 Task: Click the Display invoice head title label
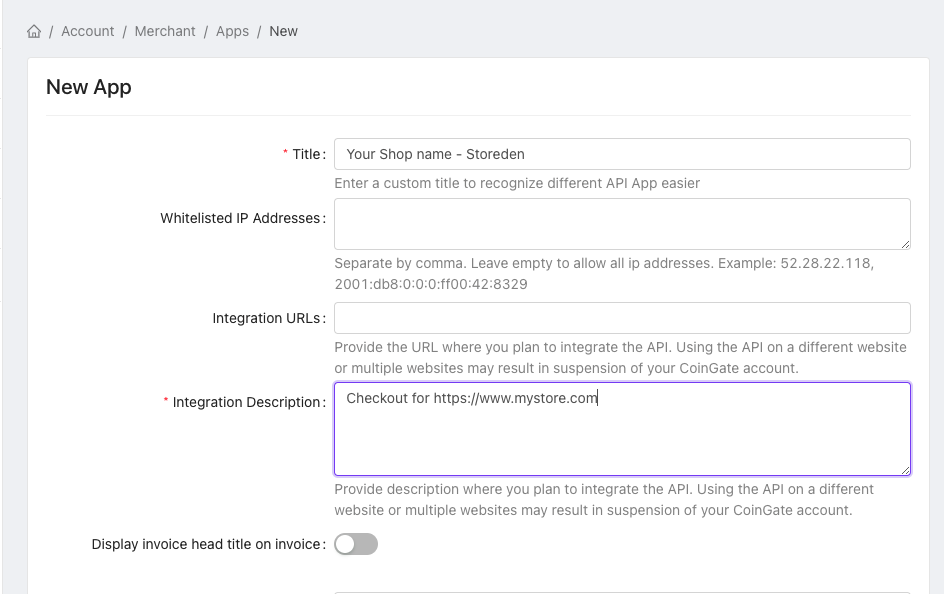(x=207, y=544)
